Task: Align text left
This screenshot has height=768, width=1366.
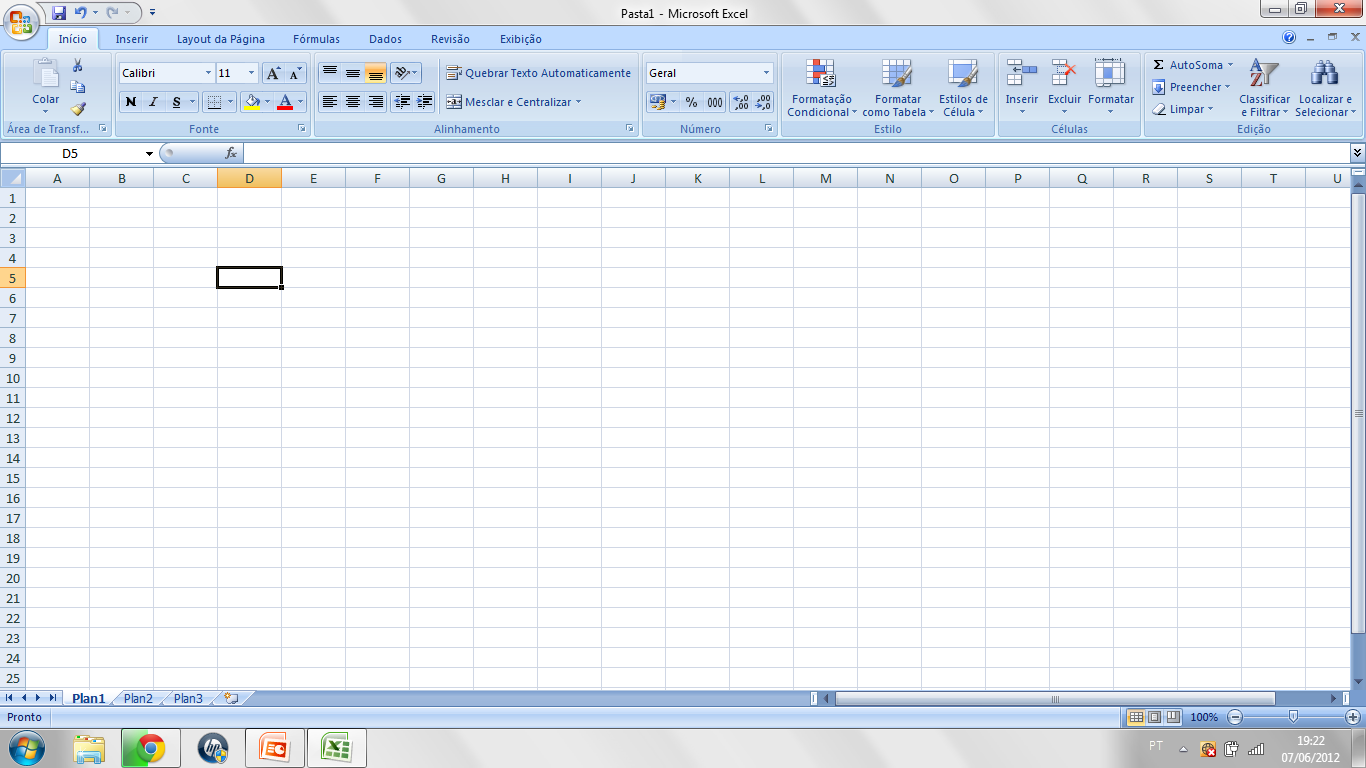Action: [x=330, y=102]
